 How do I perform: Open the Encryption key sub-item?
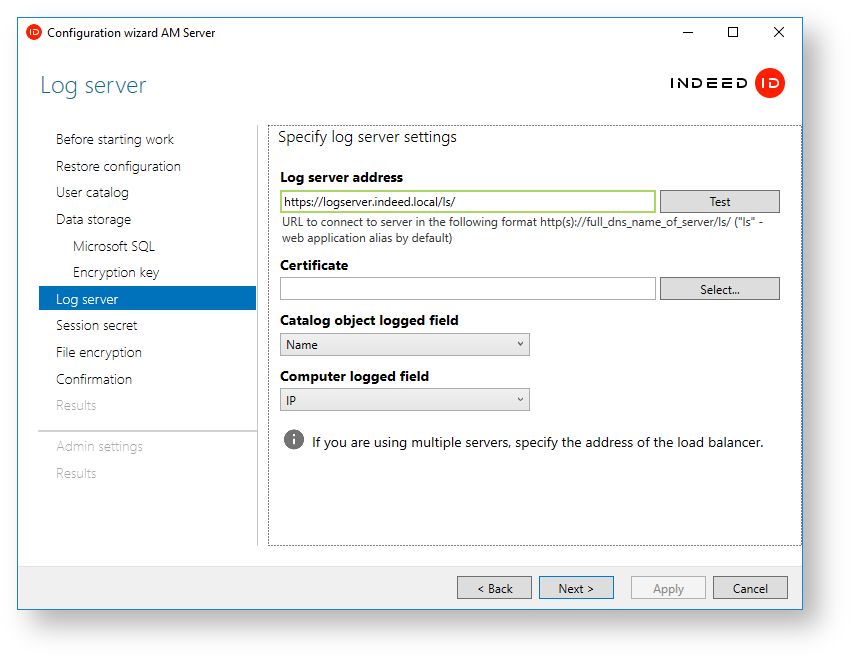pos(116,273)
